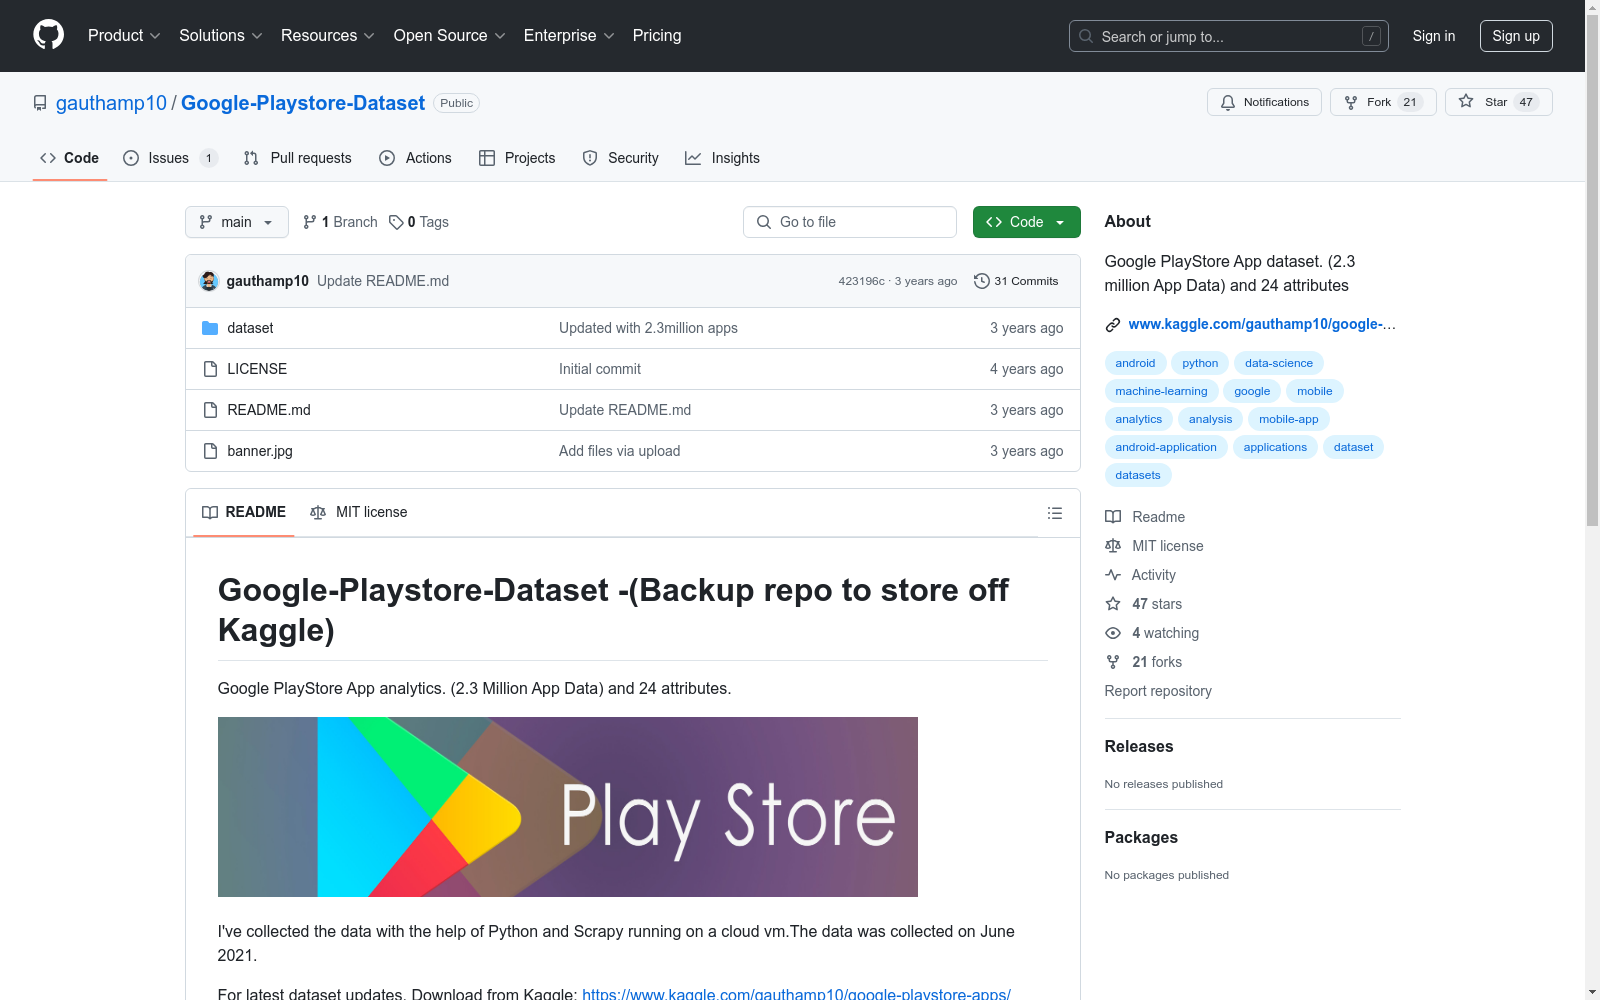Click the Report repository link
Viewport: 1600px width, 1000px height.
pyautogui.click(x=1158, y=691)
